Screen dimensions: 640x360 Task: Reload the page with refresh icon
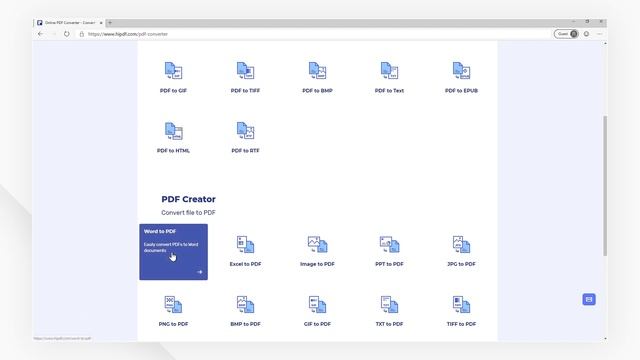click(x=67, y=34)
